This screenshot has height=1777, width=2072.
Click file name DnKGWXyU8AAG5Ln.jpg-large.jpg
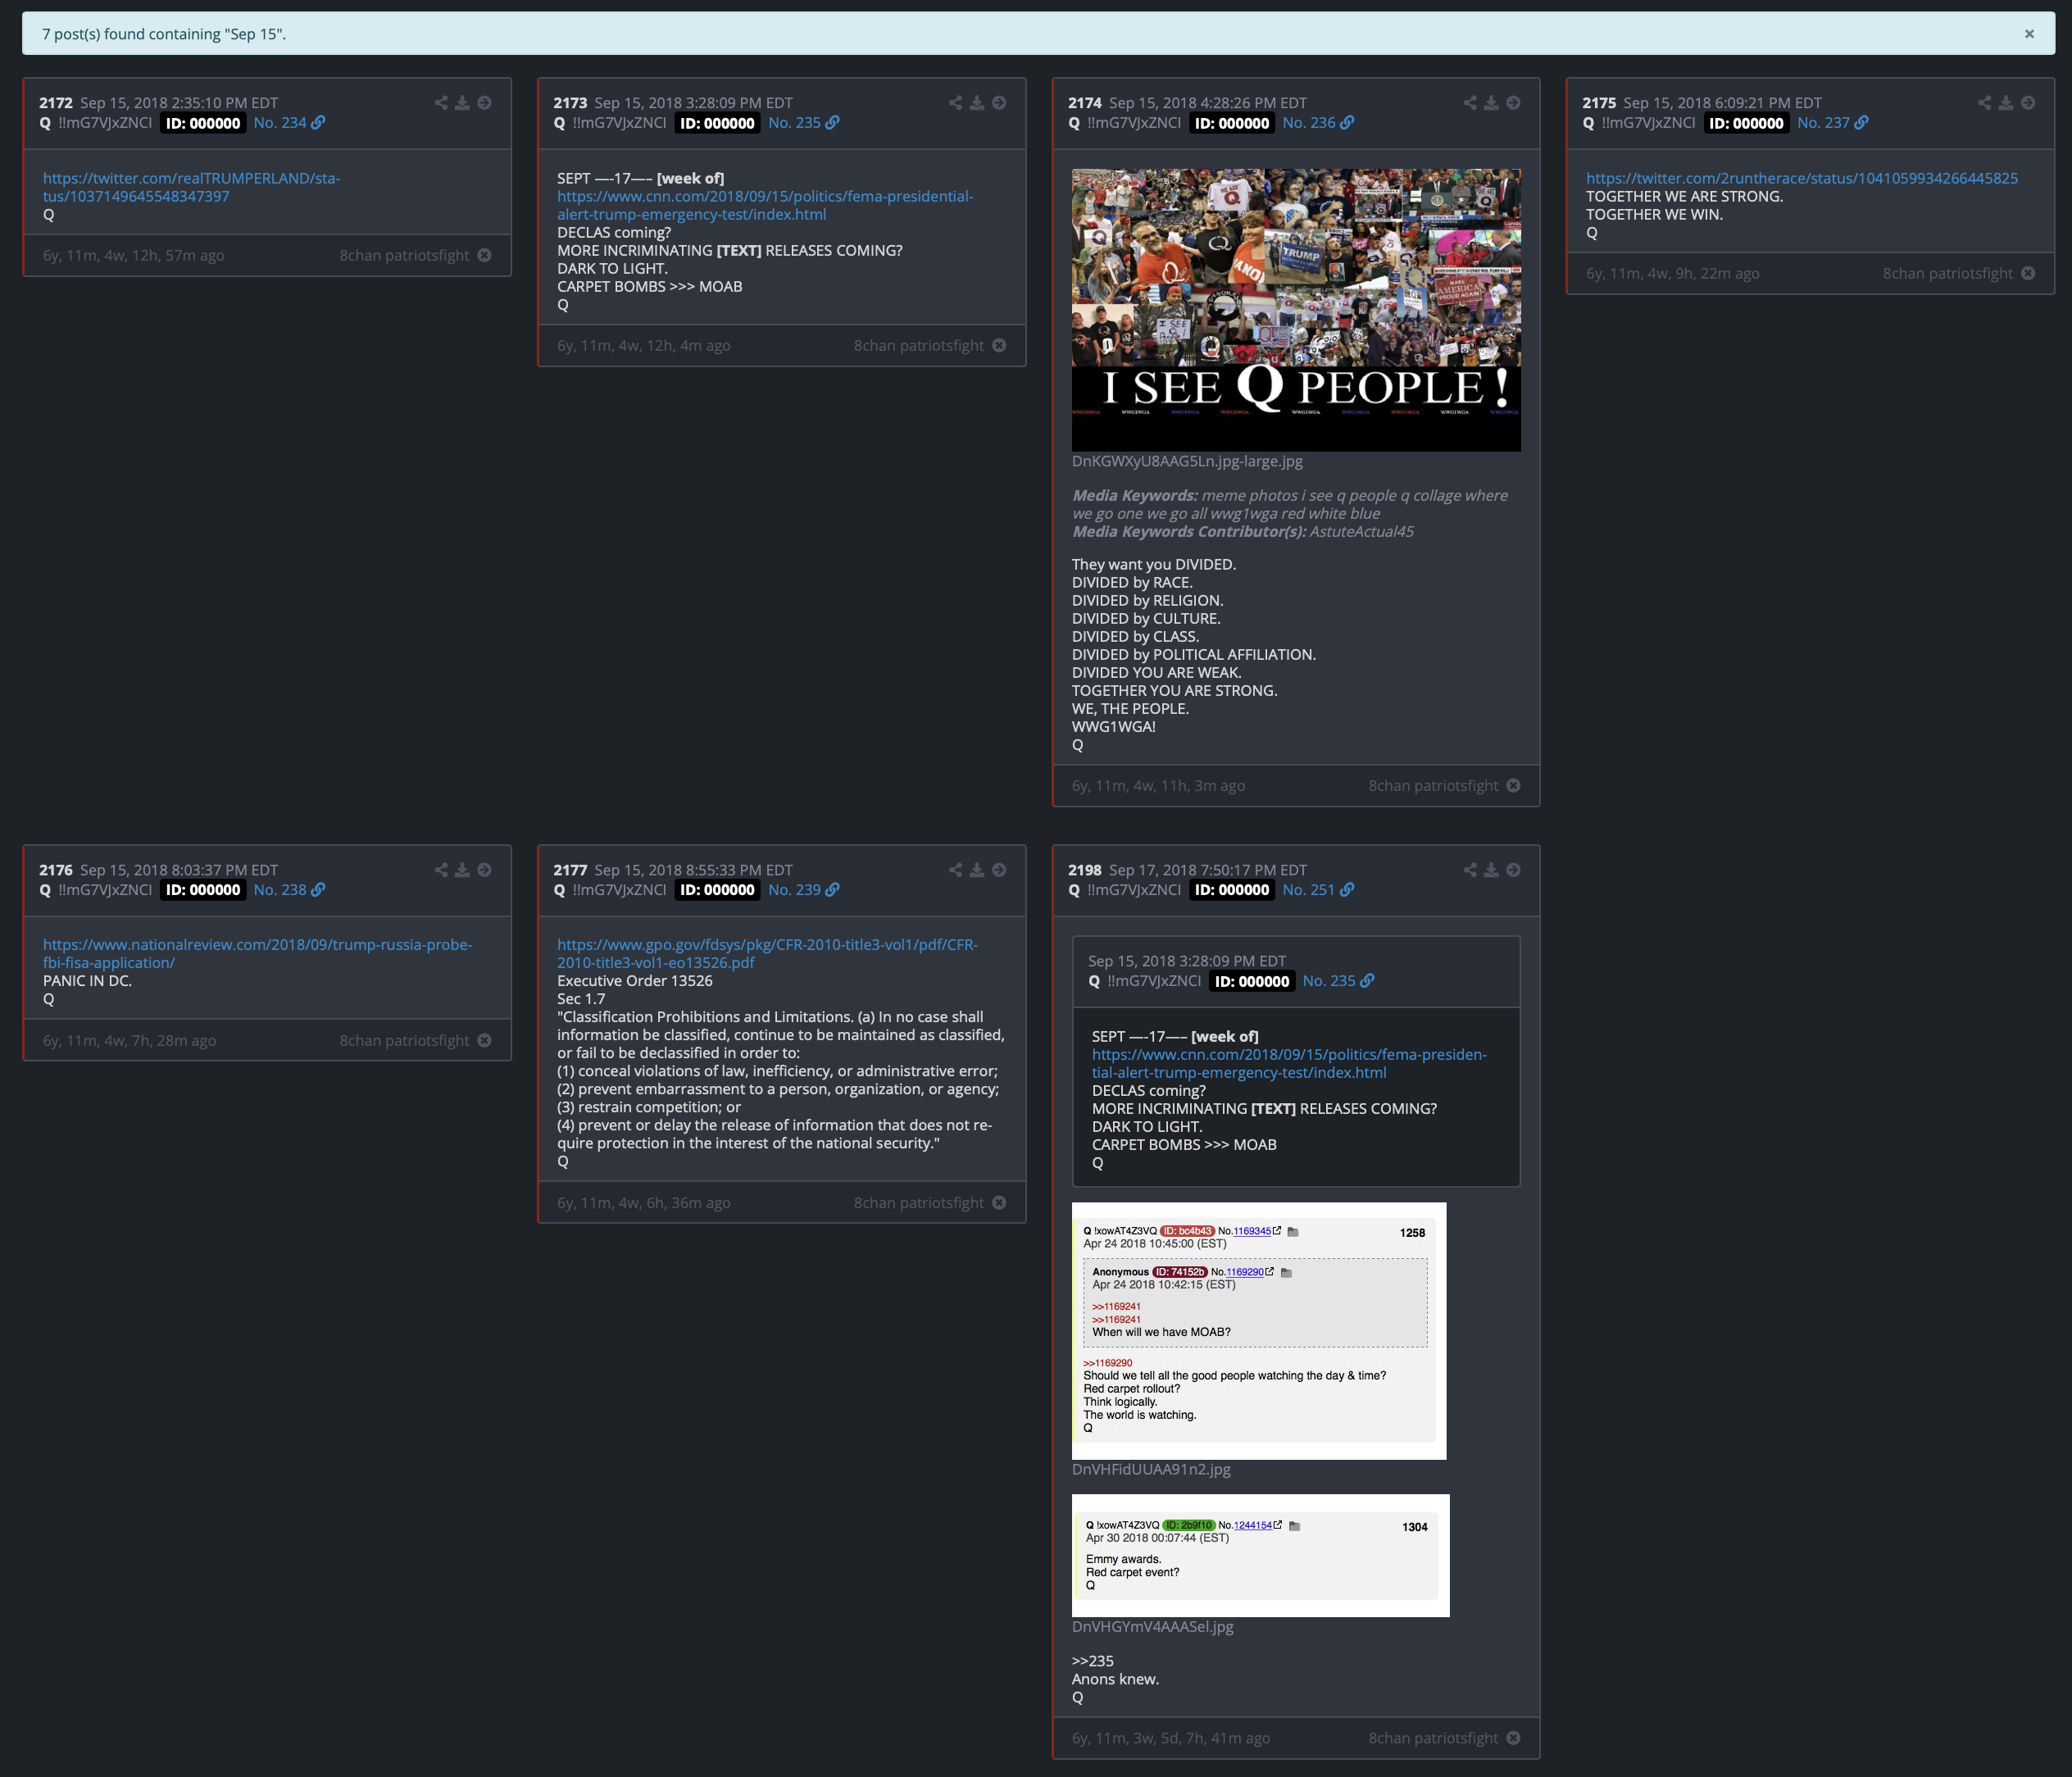click(x=1187, y=461)
